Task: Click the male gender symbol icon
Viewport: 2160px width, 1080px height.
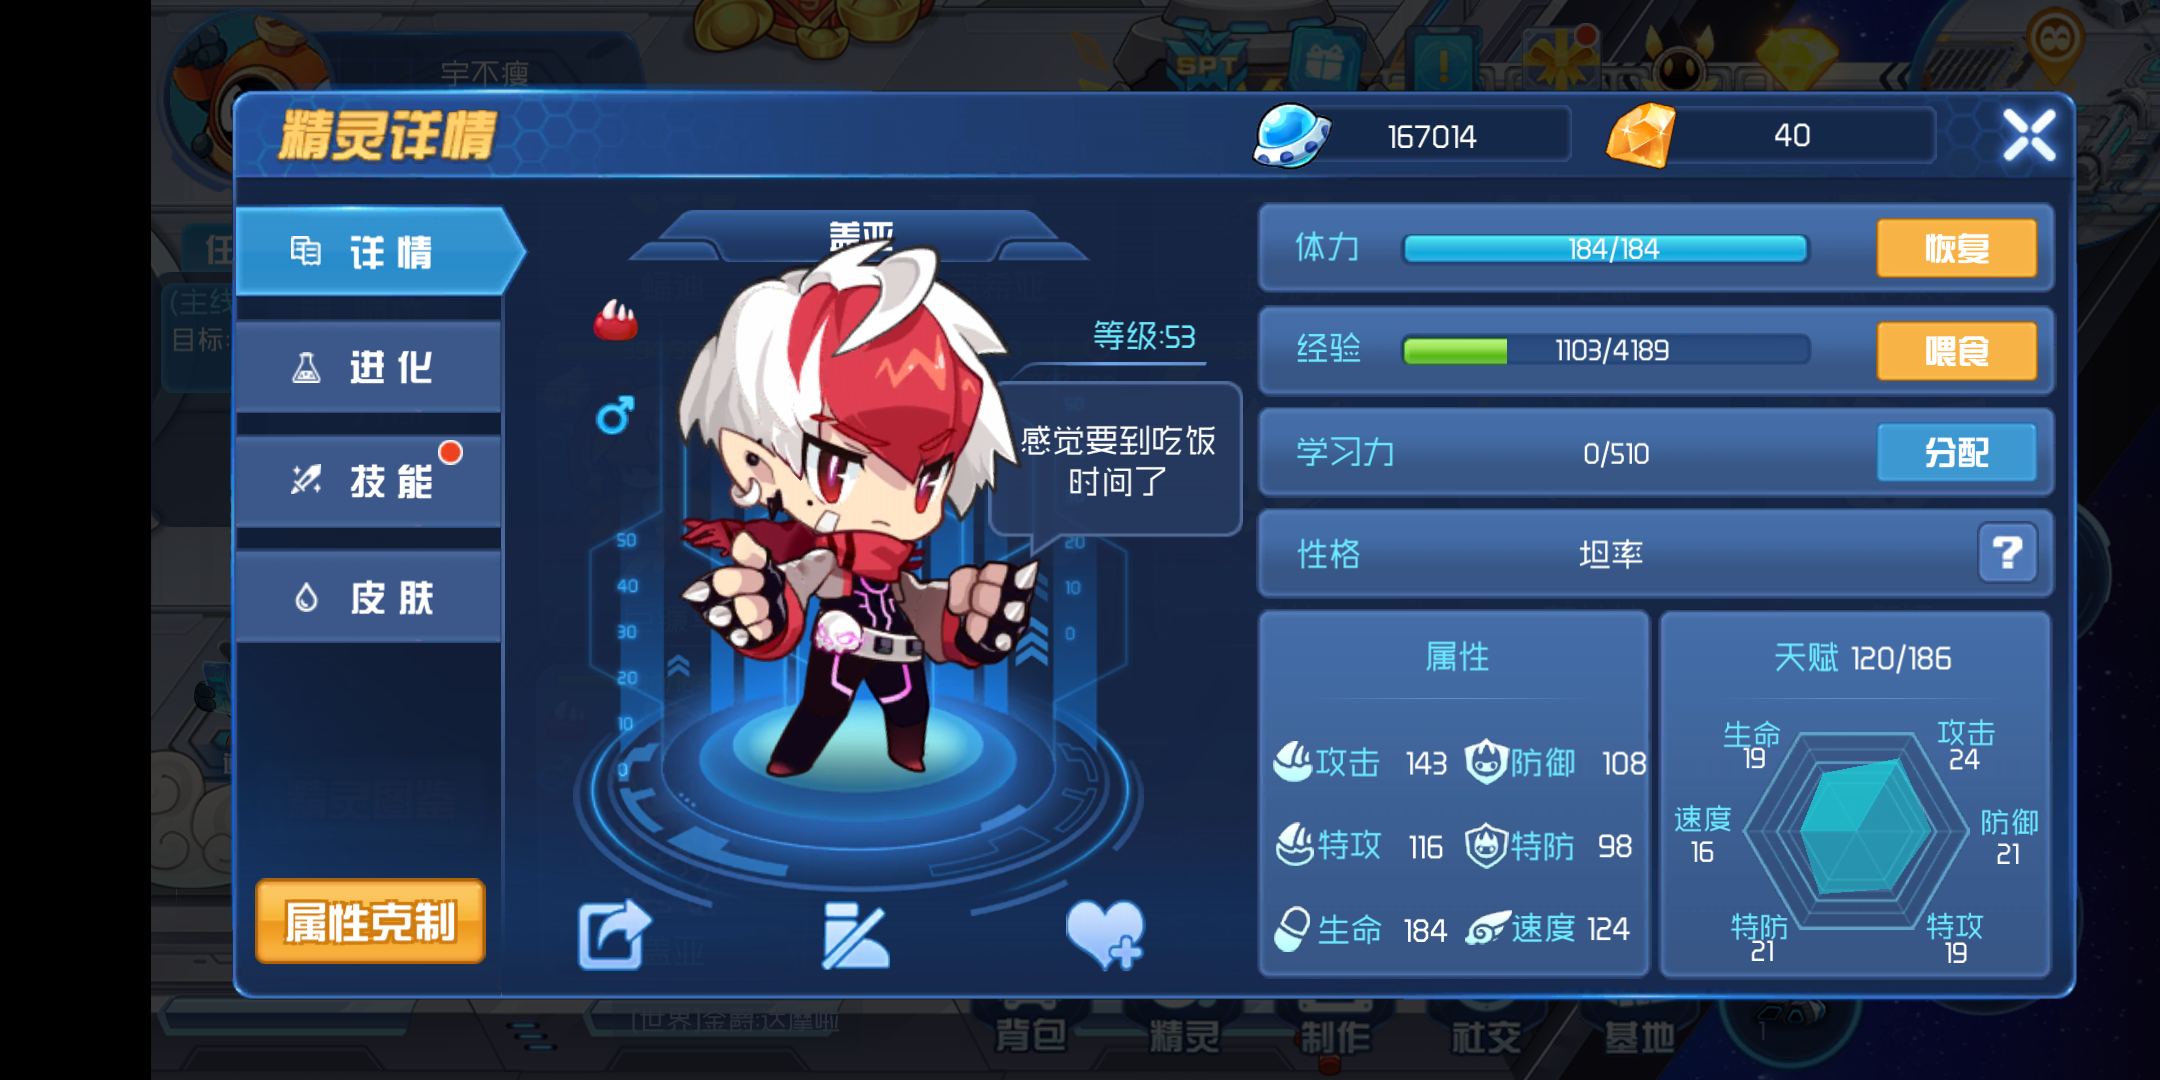Action: 615,415
